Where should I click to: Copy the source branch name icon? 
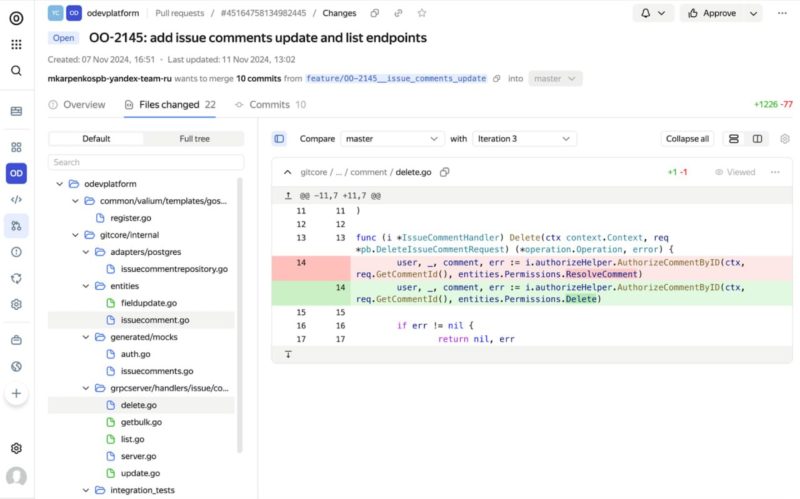pyautogui.click(x=496, y=79)
